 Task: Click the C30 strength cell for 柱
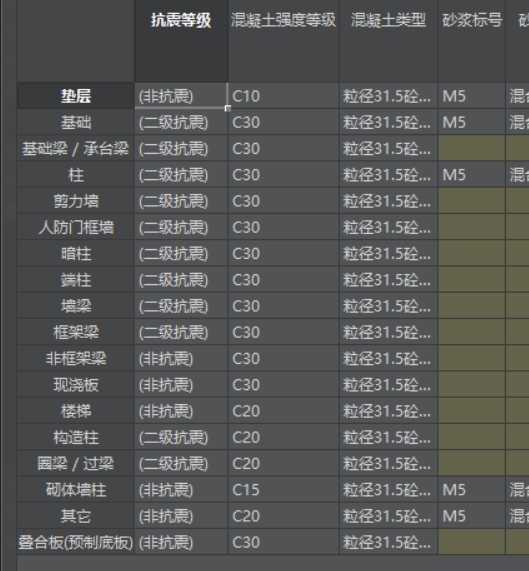click(x=284, y=174)
